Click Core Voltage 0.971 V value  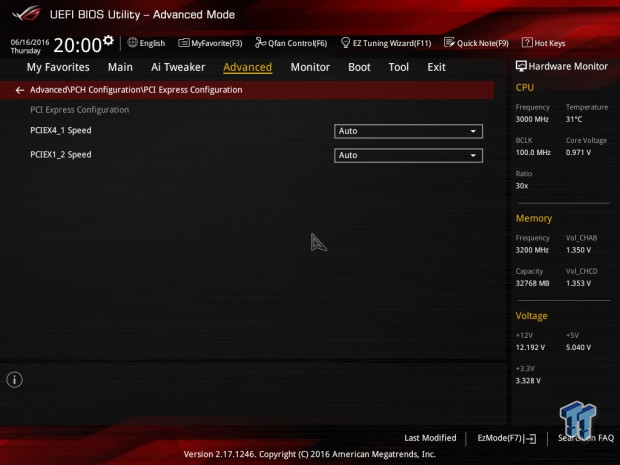tap(578, 152)
